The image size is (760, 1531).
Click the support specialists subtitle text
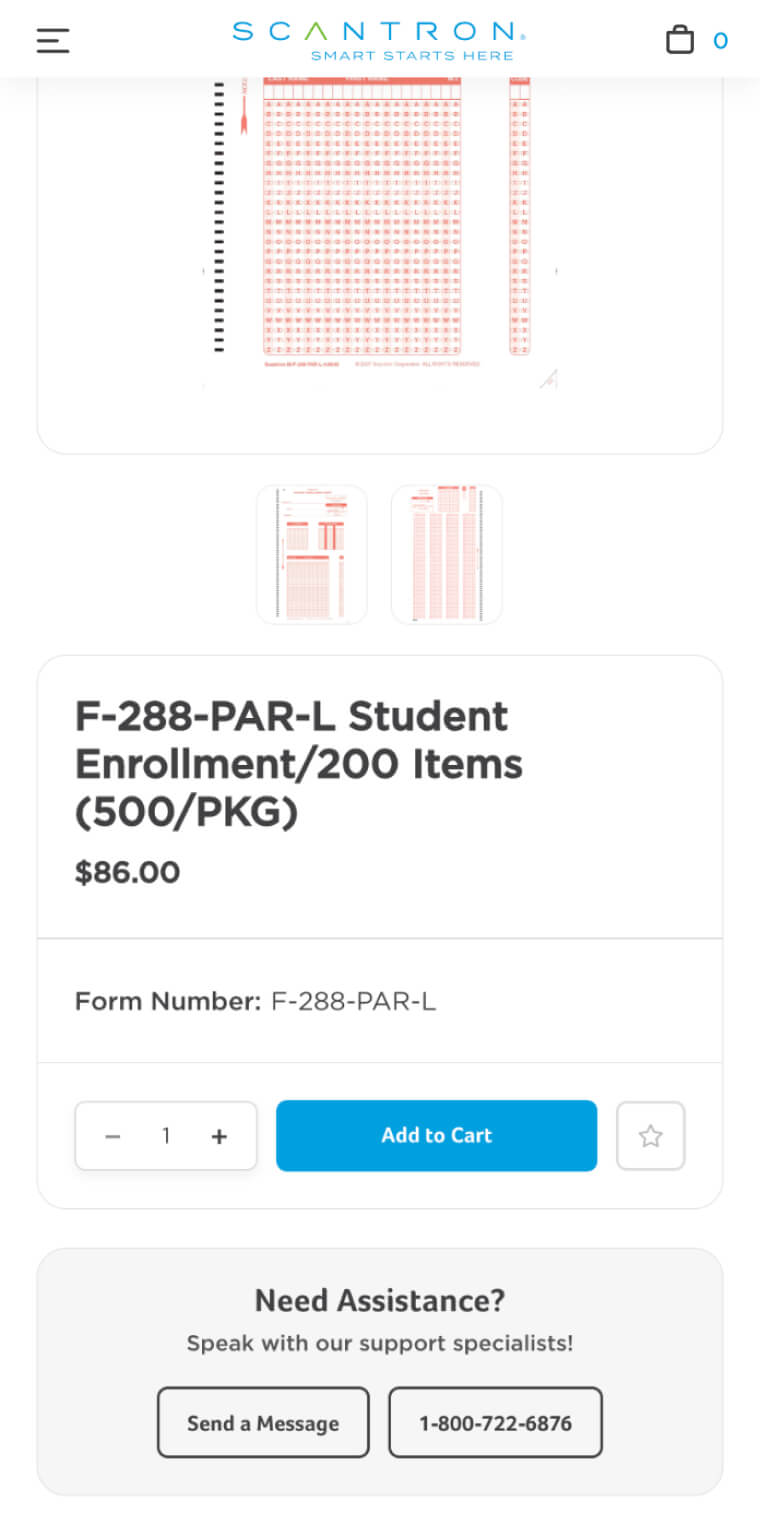380,1343
